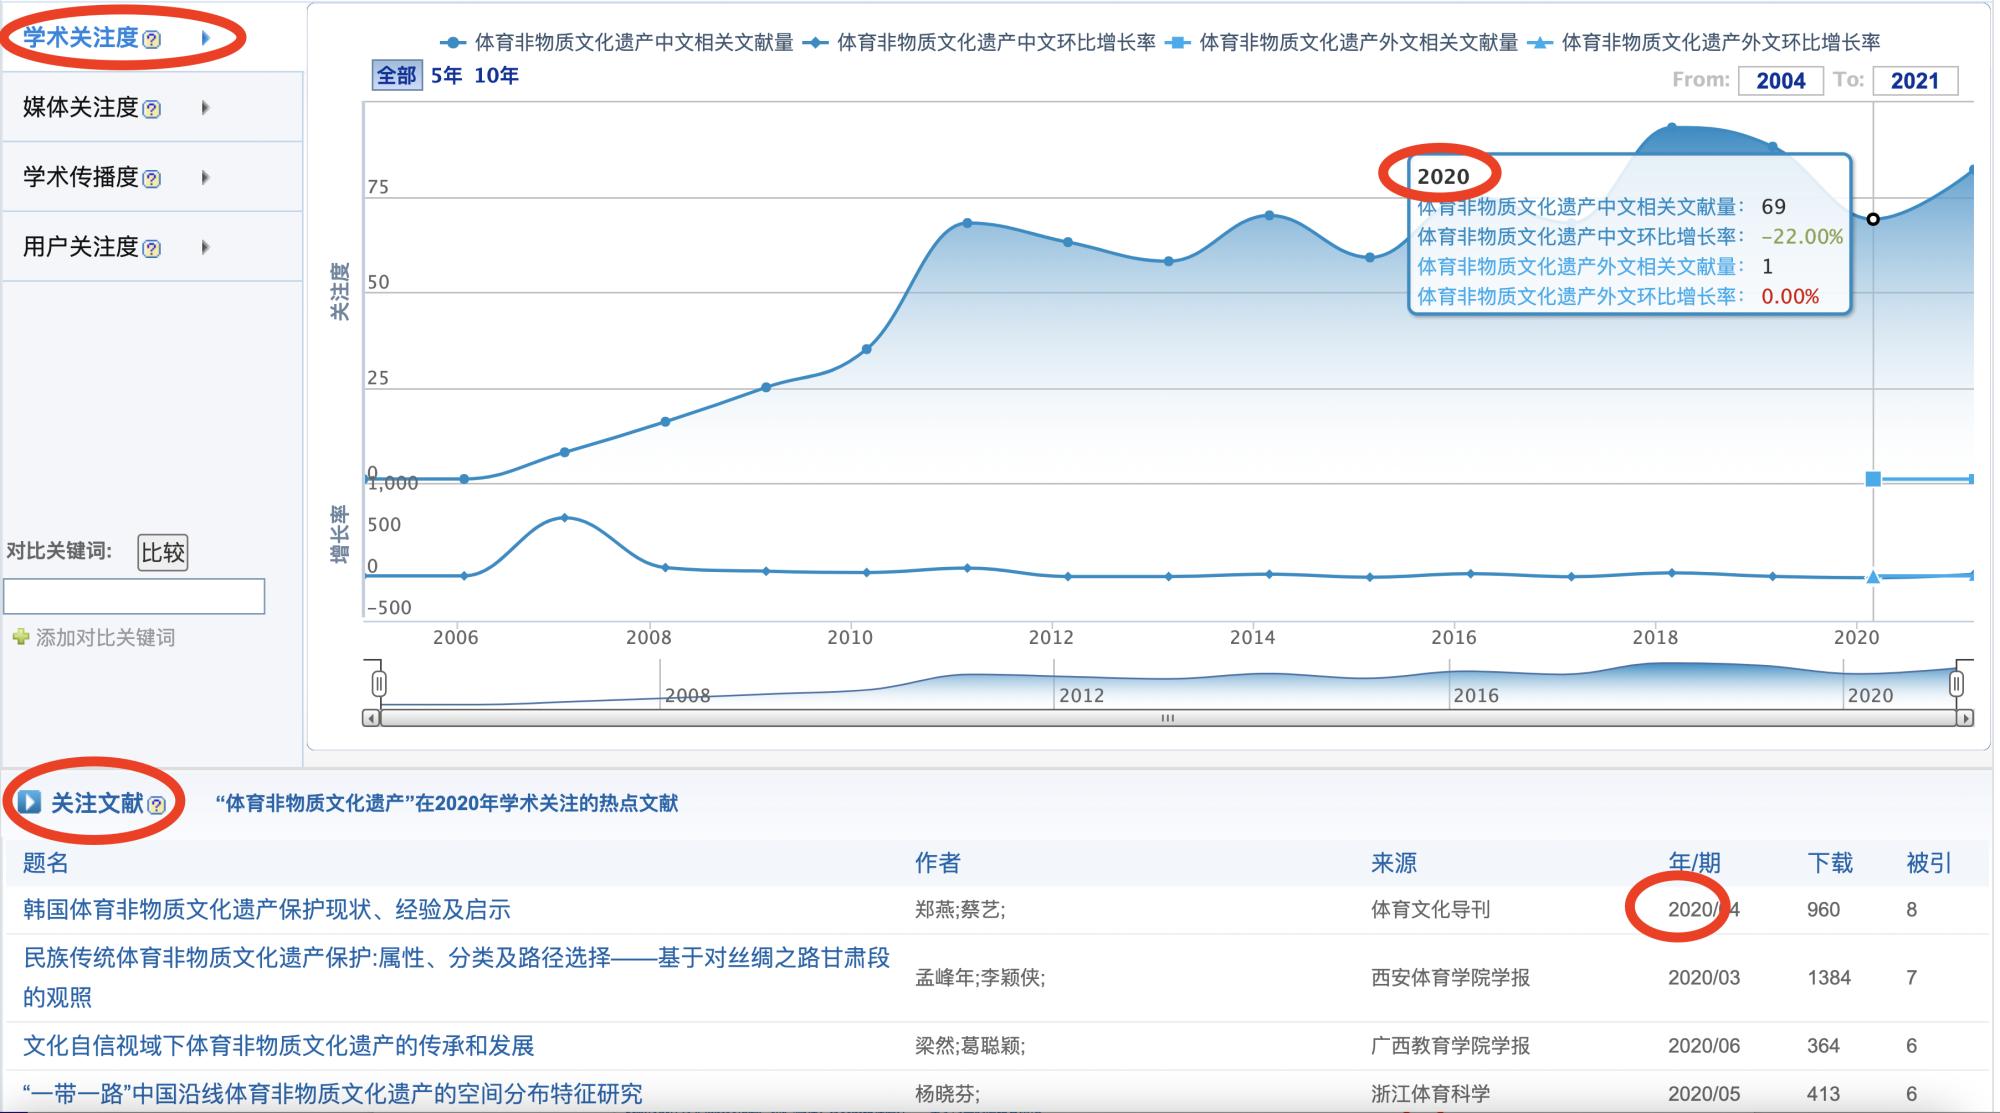2000x1113 pixels.
Task: Click help icon next to 关注文献
Action: (x=156, y=805)
